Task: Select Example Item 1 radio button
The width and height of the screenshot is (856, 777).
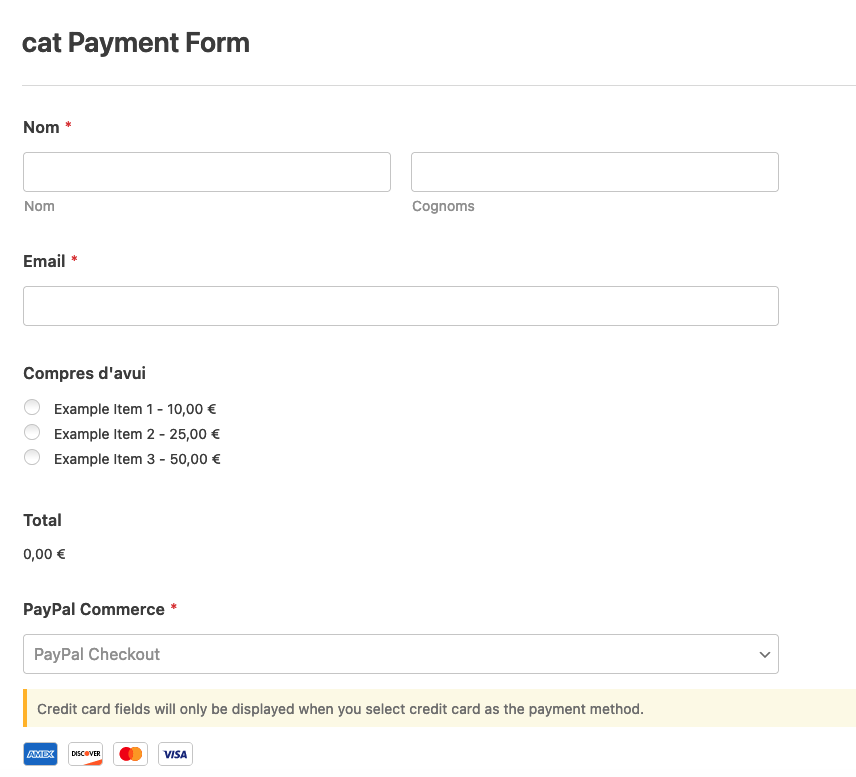Action: point(32,407)
